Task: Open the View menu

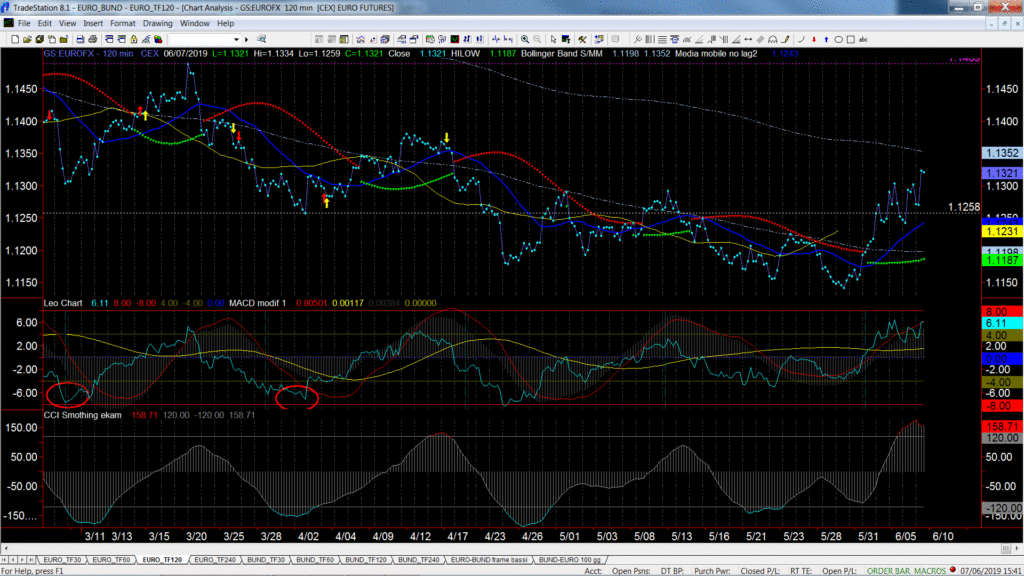Action: click(67, 24)
